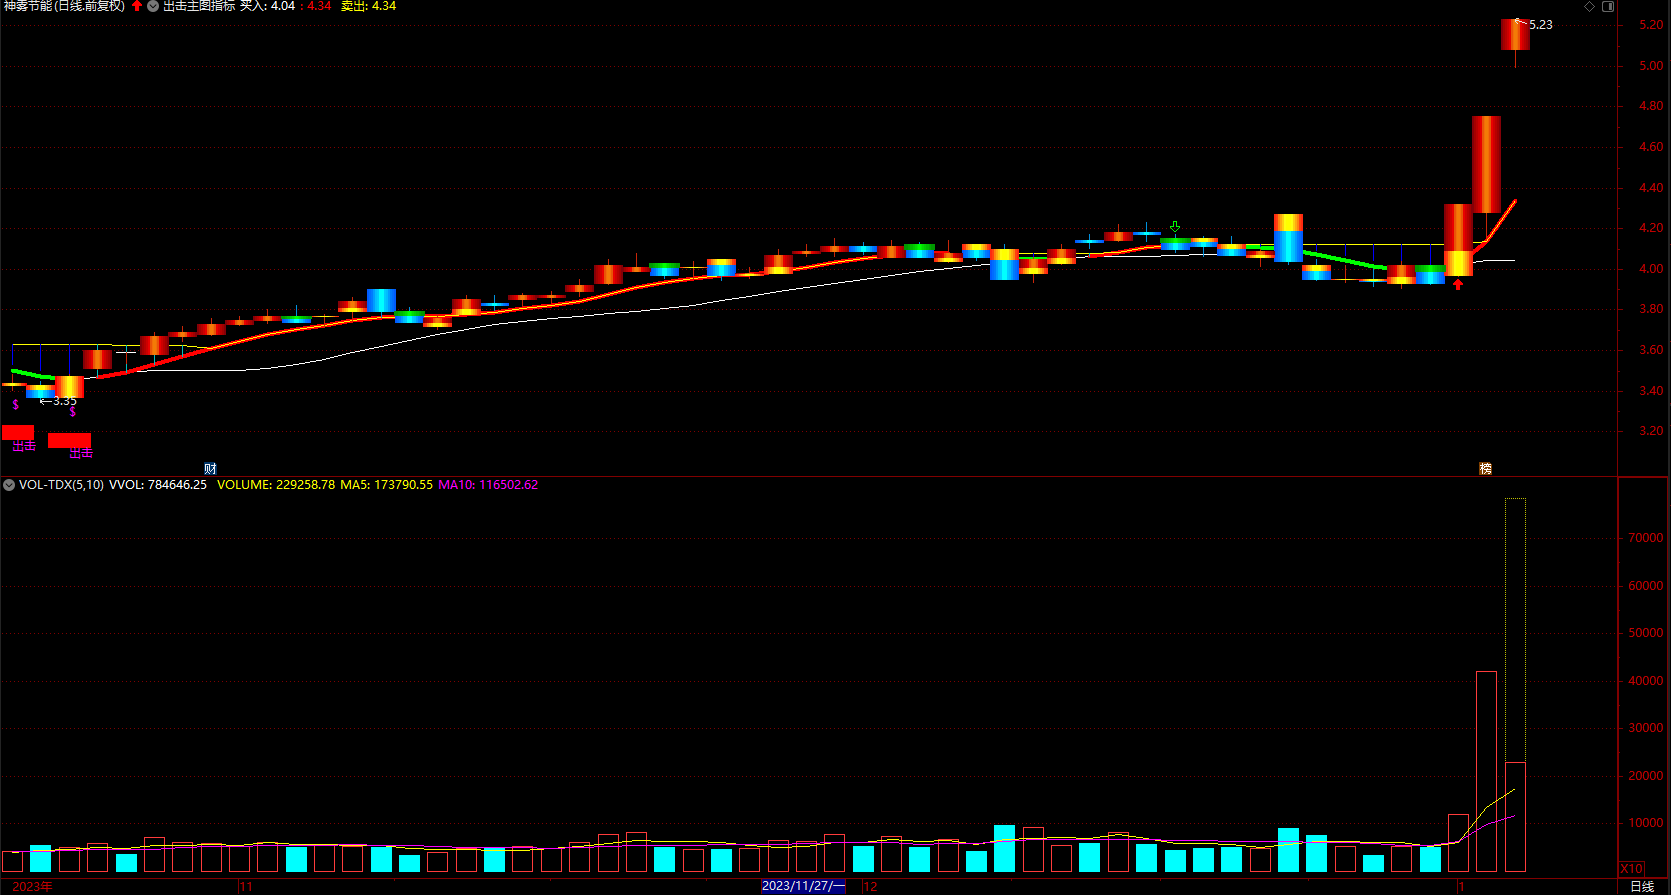Click the 12 month marker on time axis
The width and height of the screenshot is (1671, 895).
(870, 887)
